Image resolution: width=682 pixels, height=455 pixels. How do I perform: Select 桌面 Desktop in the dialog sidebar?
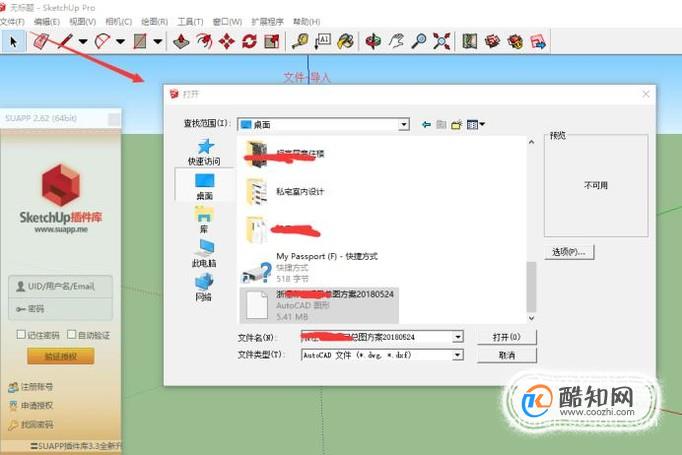204,187
